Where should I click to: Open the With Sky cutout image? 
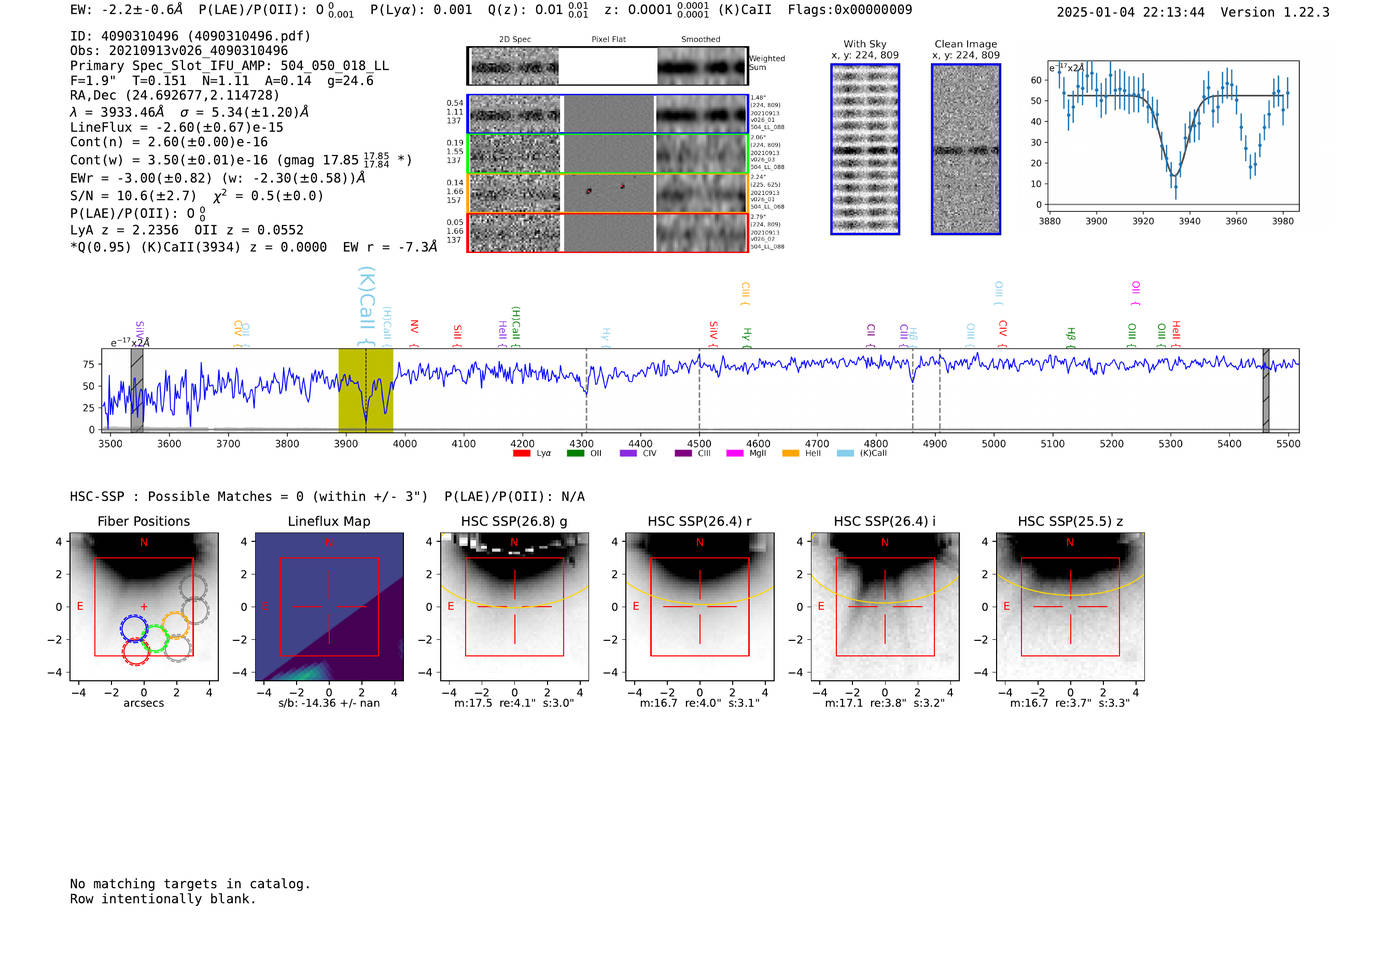coord(865,149)
